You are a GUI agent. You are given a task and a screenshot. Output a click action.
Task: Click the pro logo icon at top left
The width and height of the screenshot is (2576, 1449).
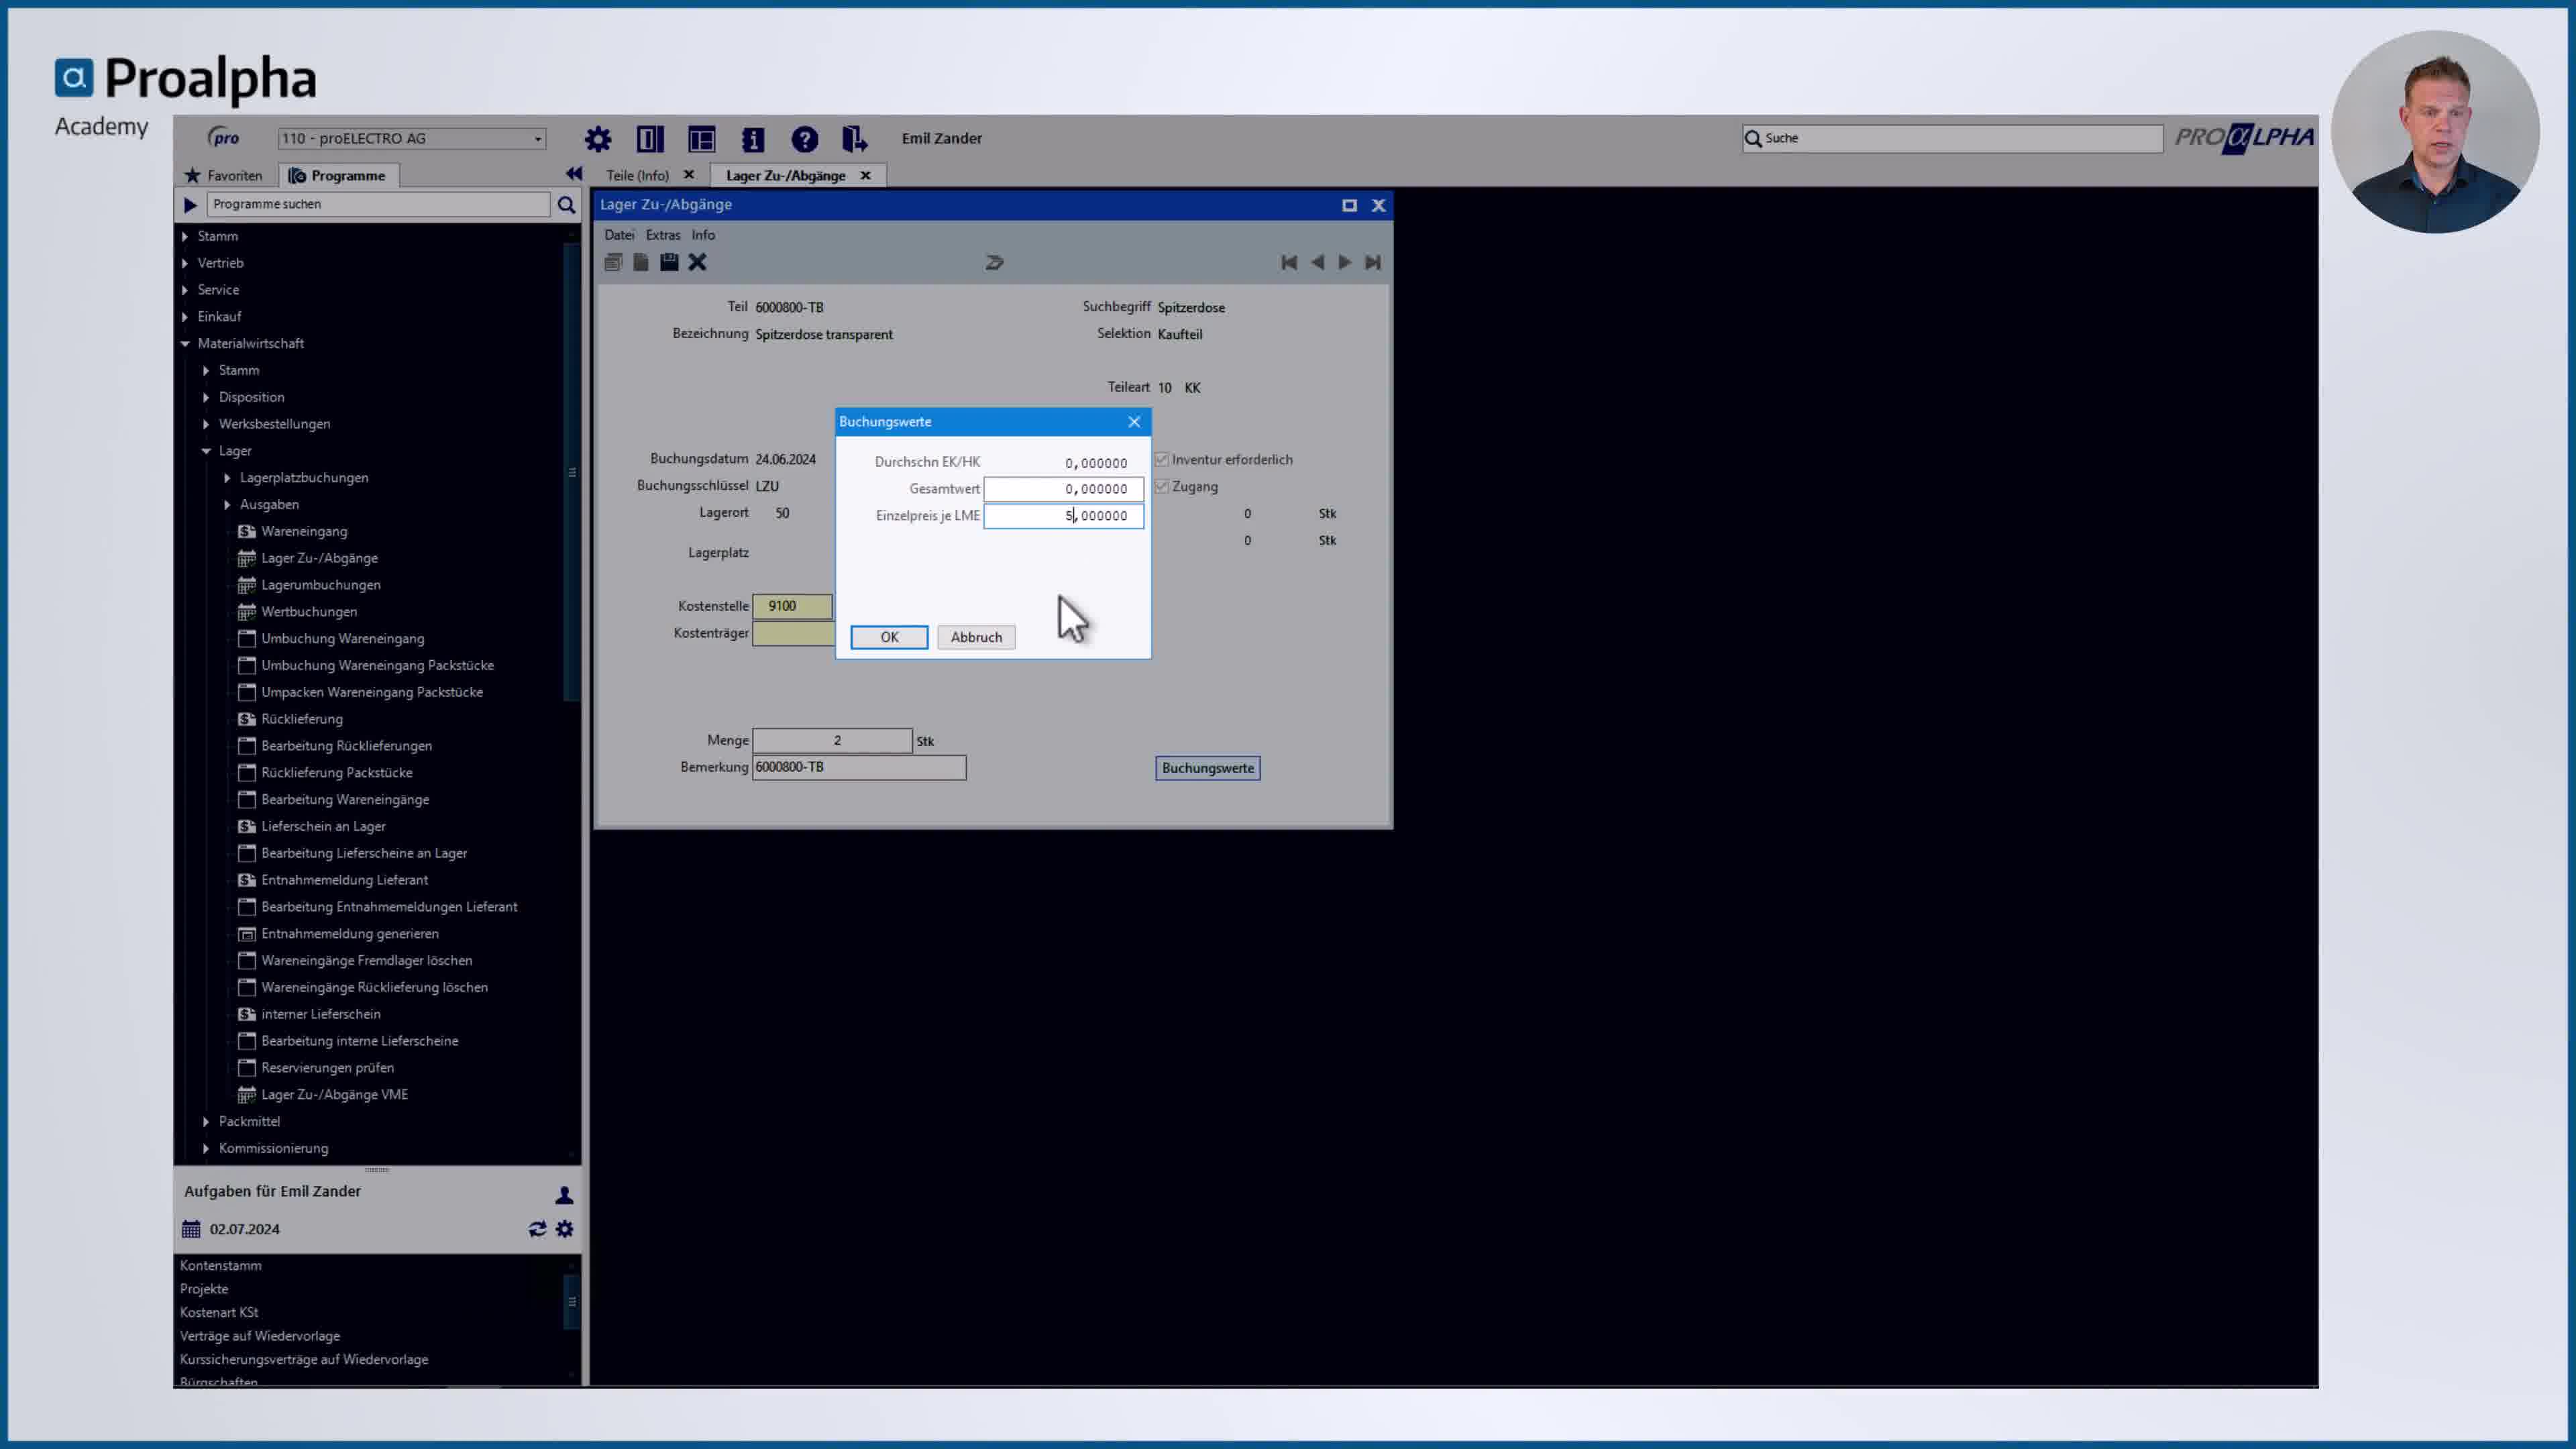click(223, 138)
